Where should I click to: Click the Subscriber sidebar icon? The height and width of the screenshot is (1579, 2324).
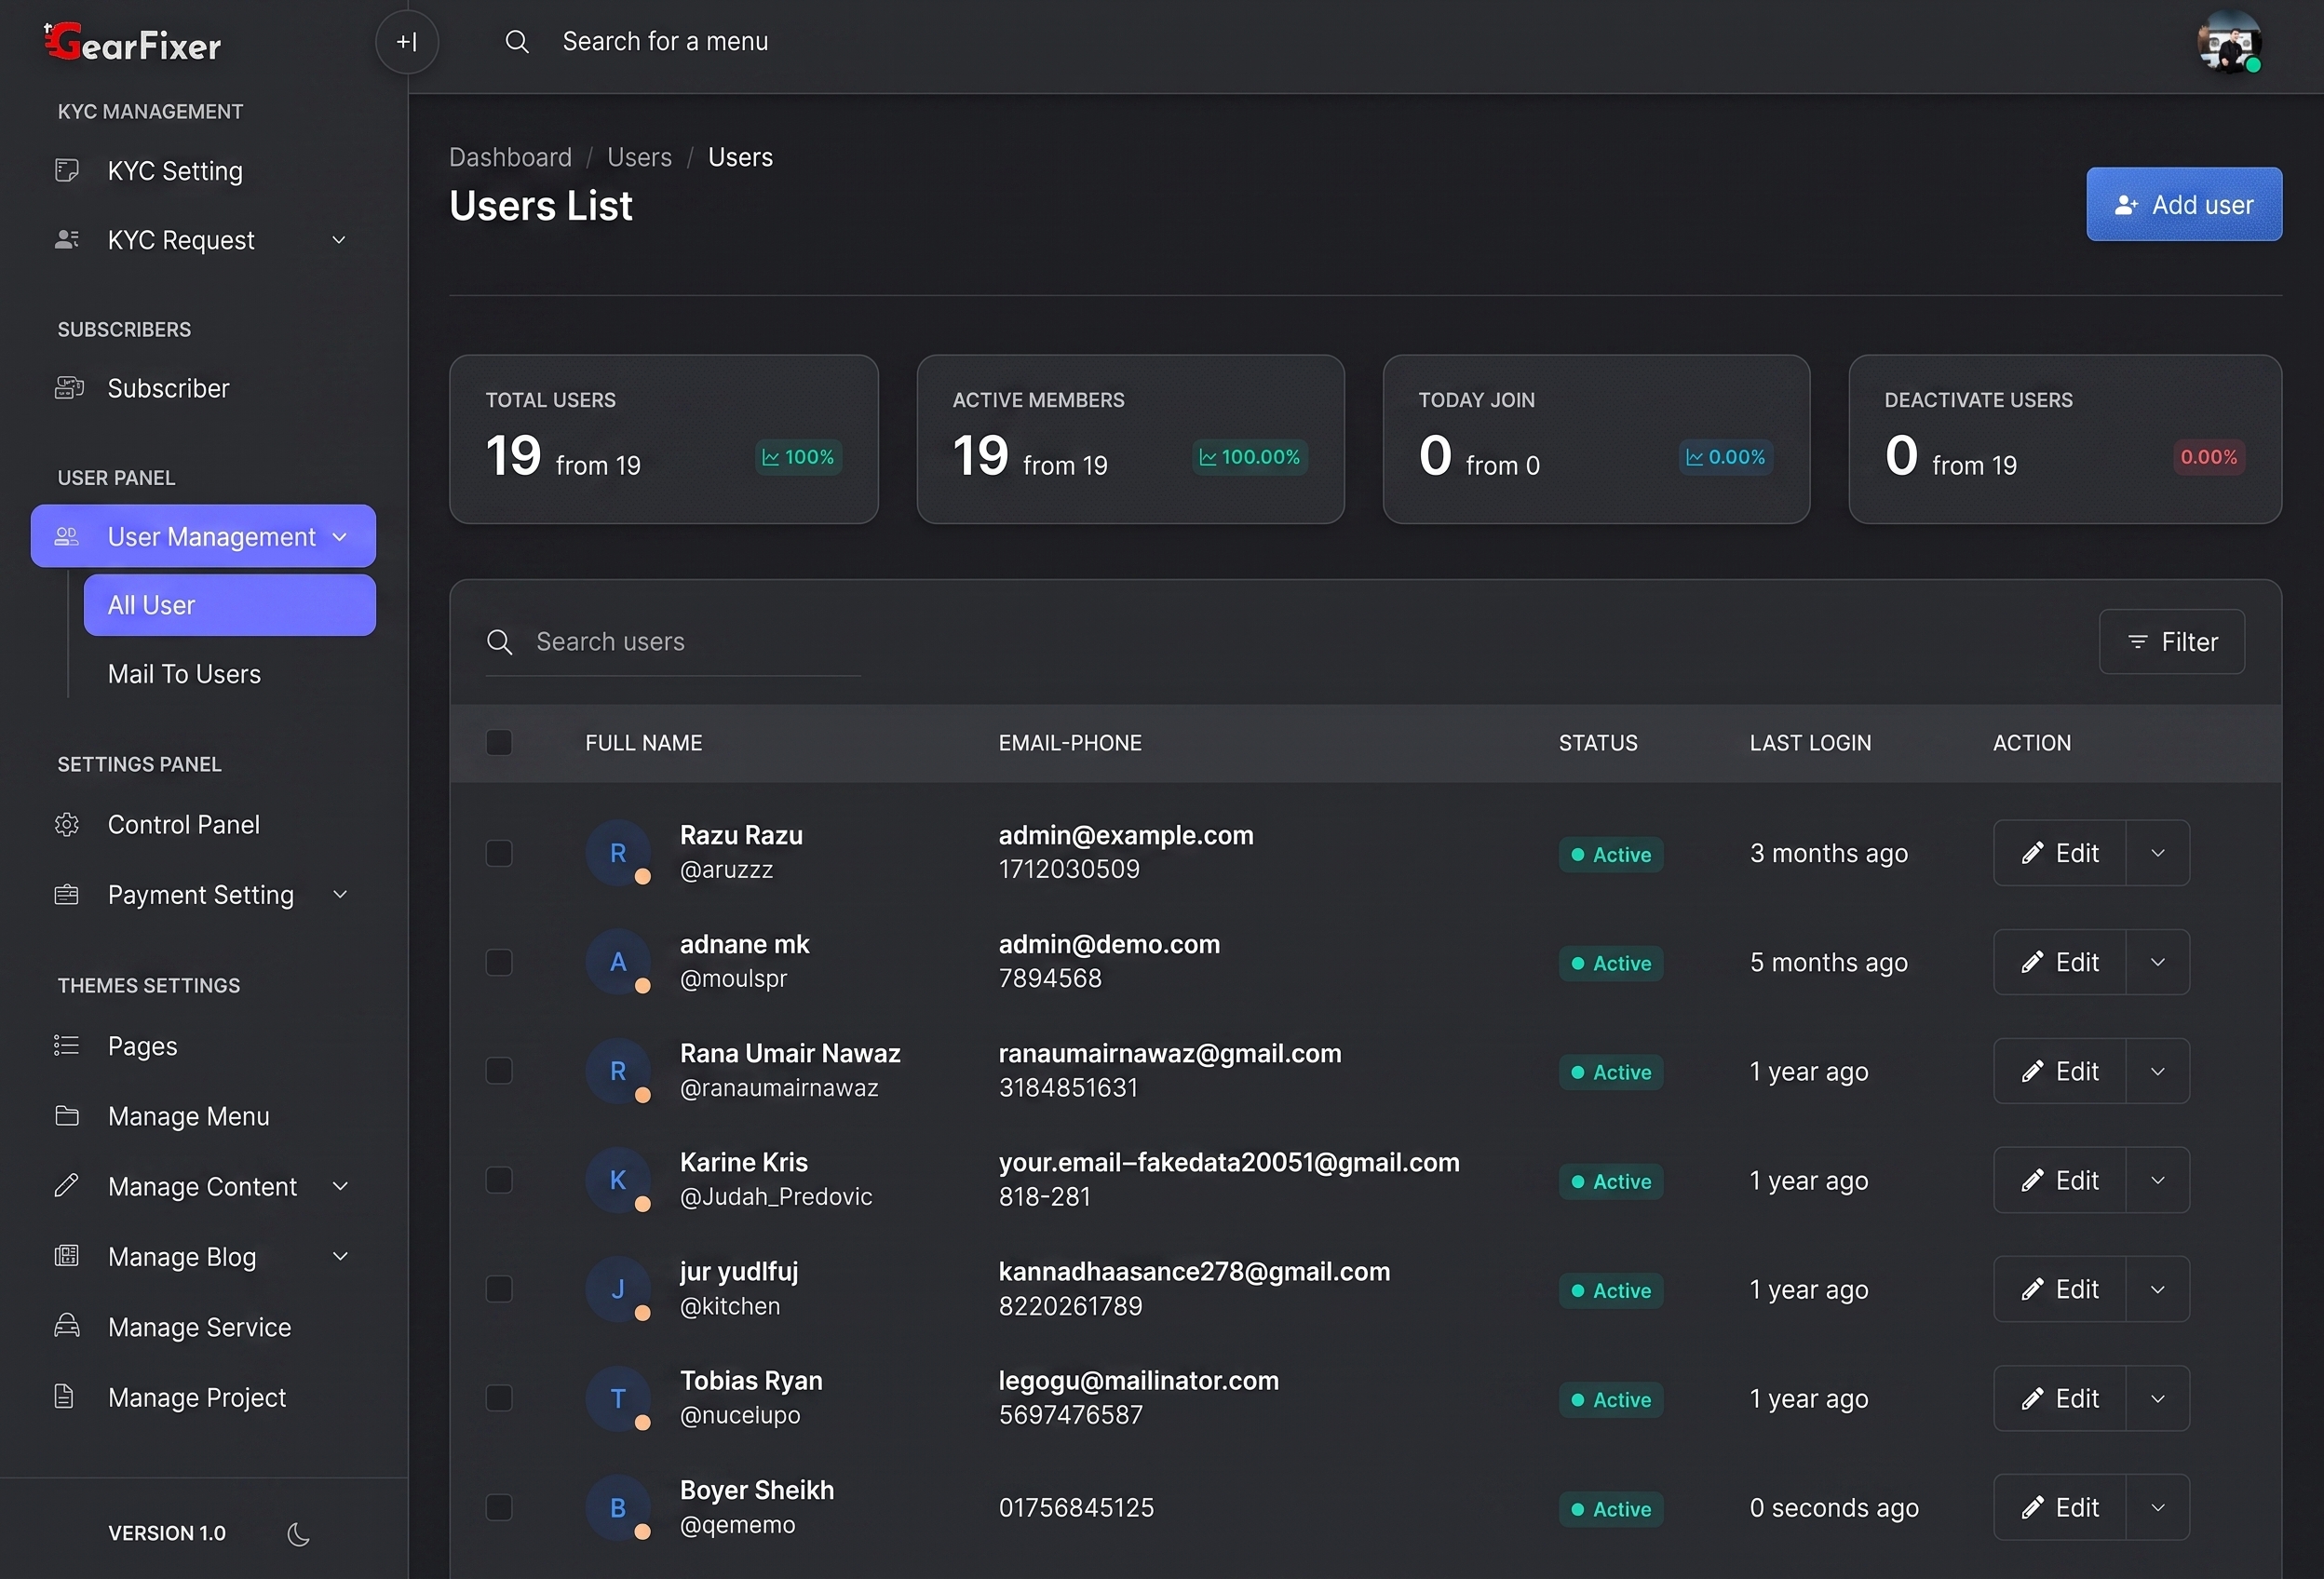[68, 388]
